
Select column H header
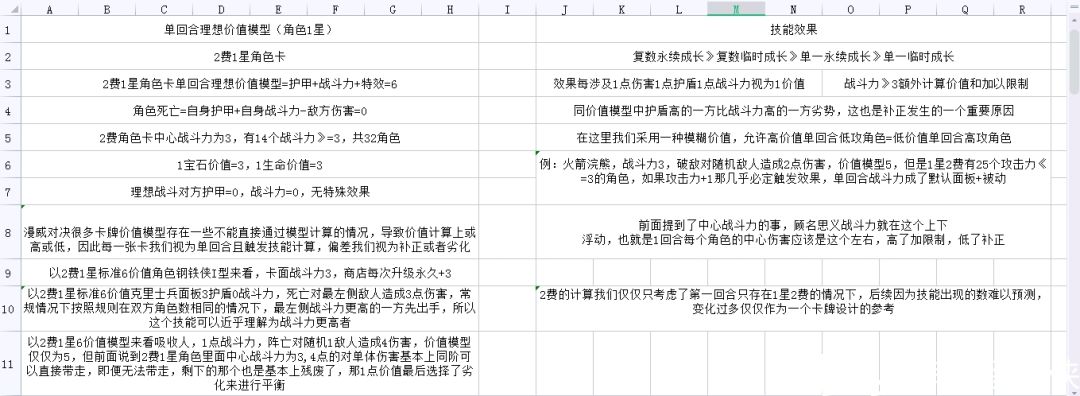(450, 9)
